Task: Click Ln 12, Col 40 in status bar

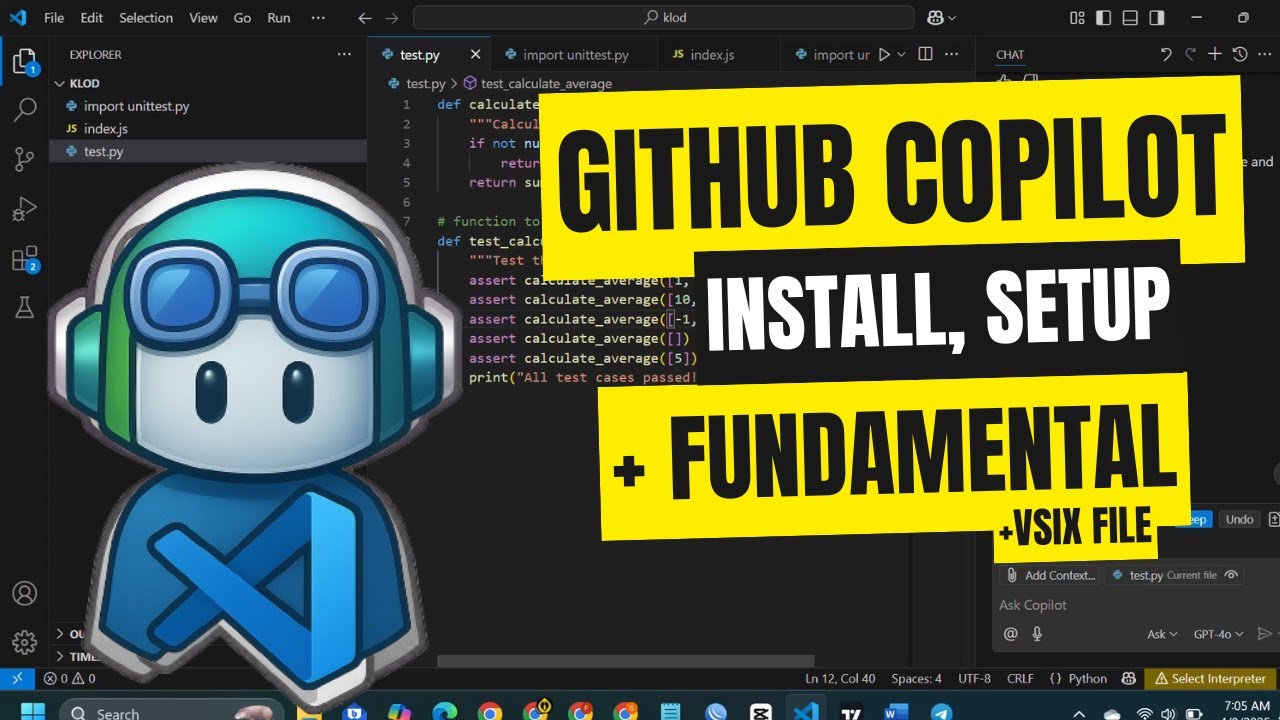Action: click(840, 678)
